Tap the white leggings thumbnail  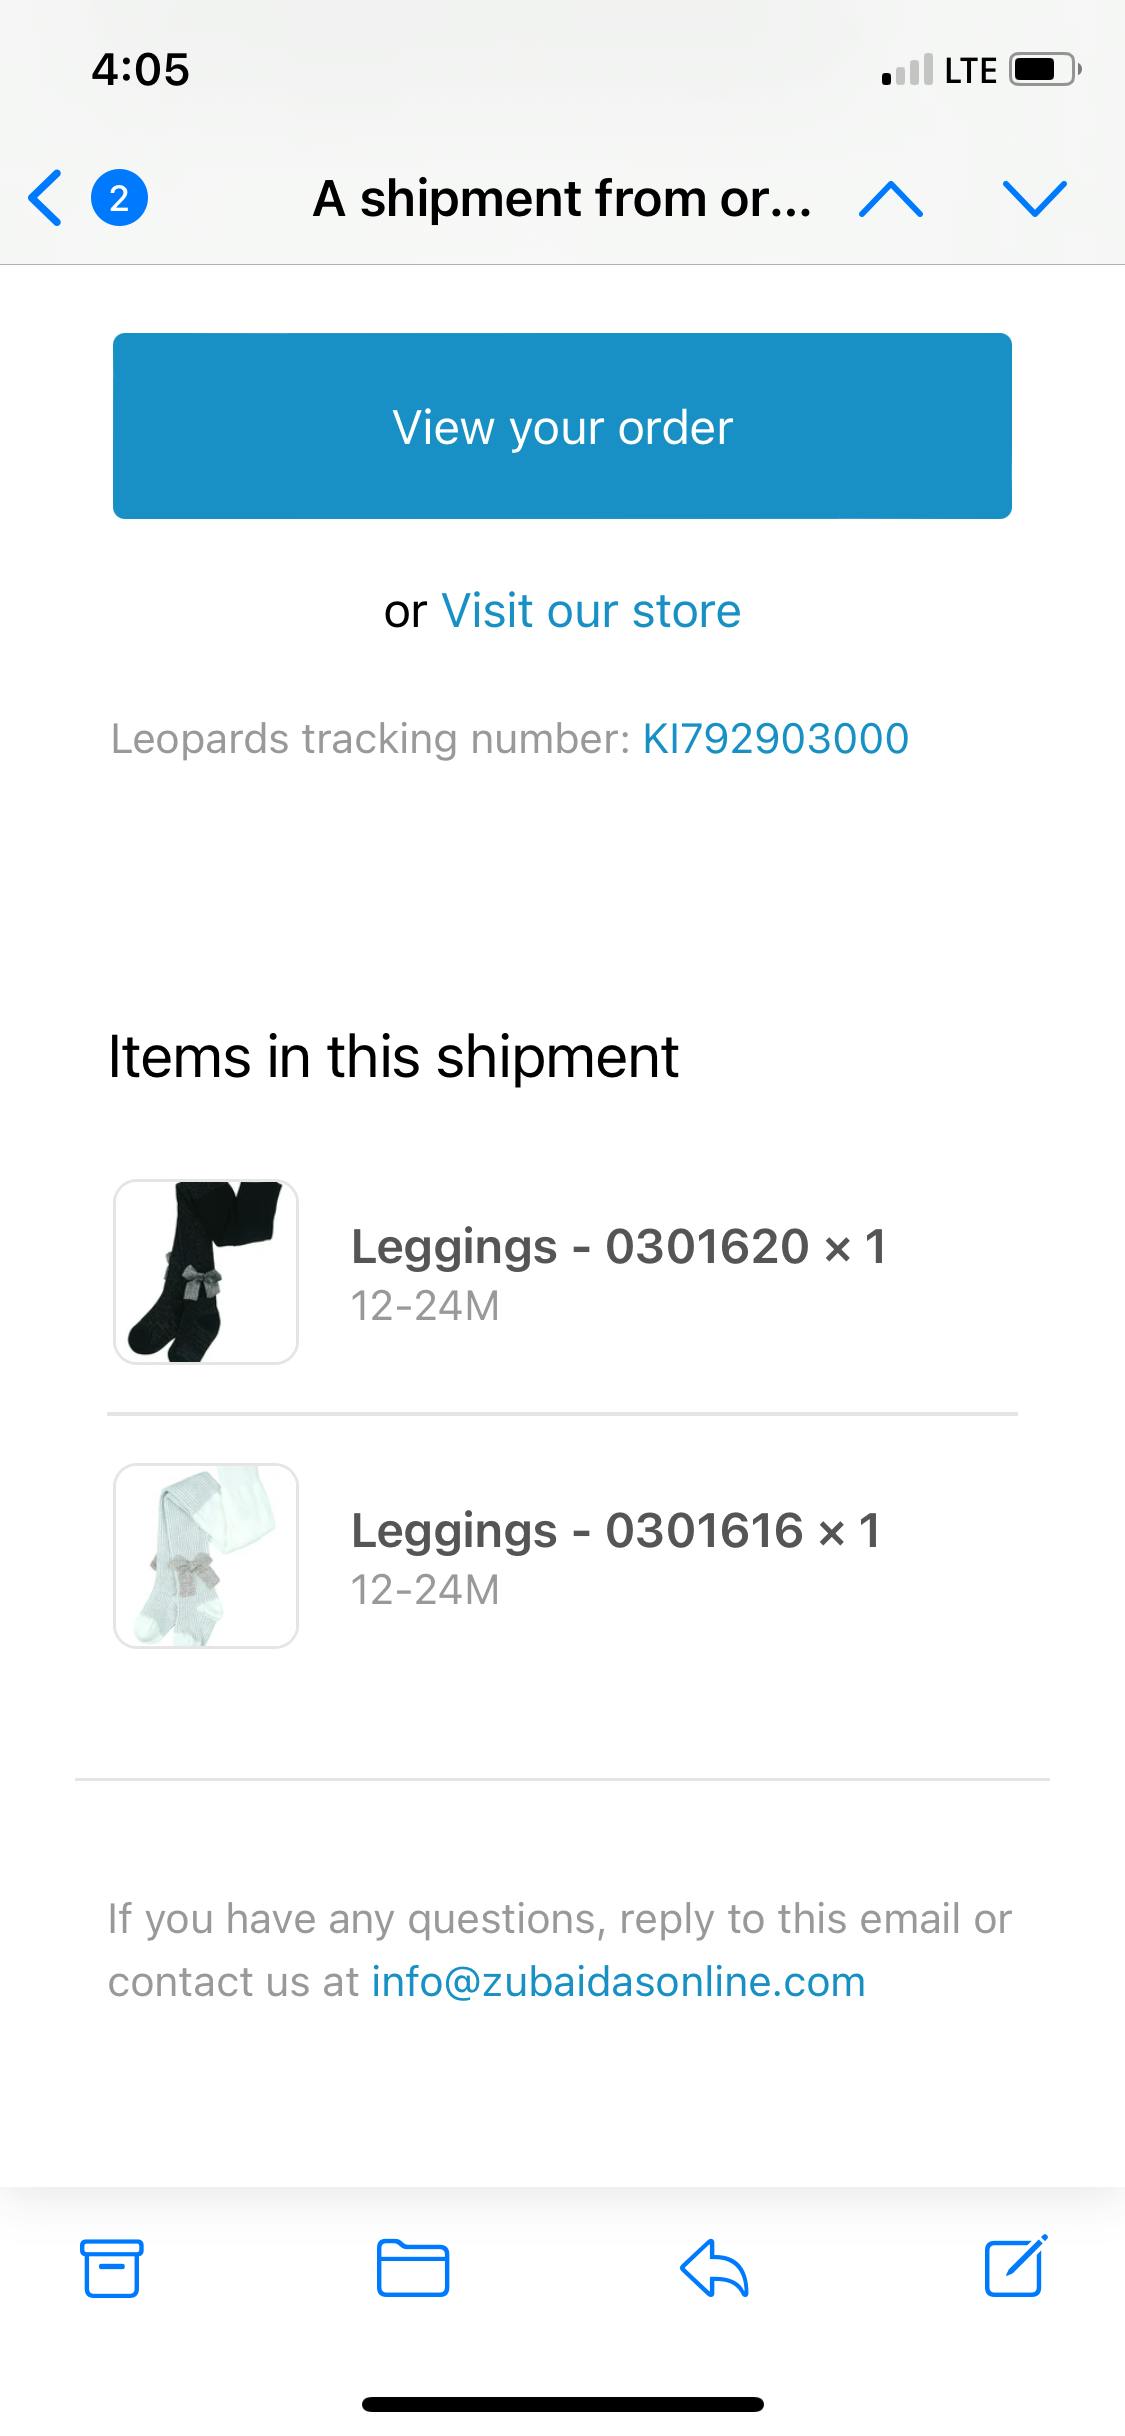pos(206,1556)
